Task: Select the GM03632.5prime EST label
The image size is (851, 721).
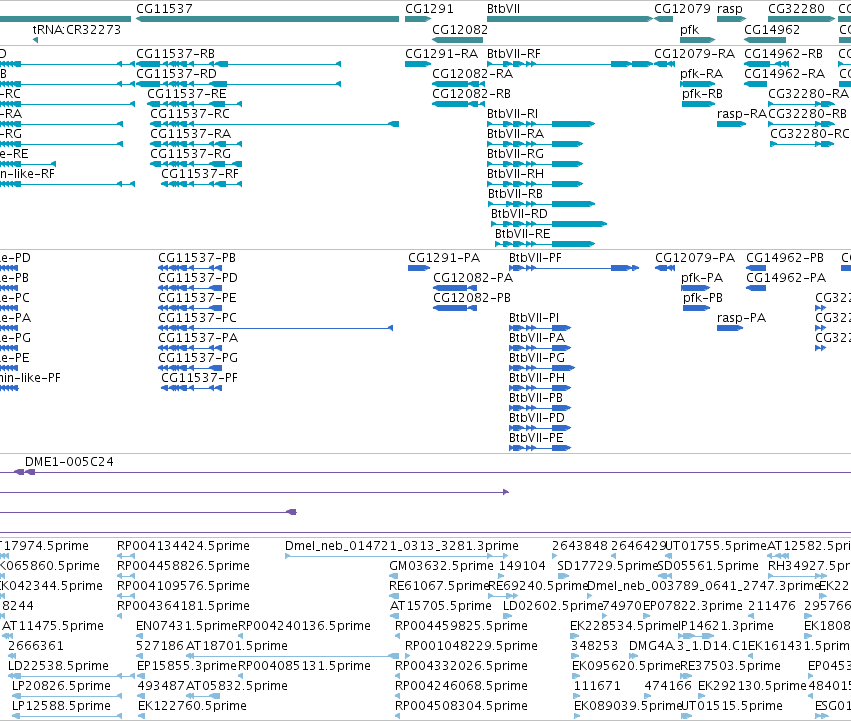Action: coord(441,566)
